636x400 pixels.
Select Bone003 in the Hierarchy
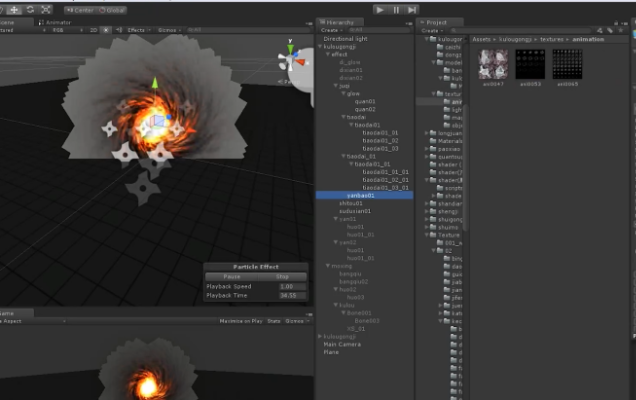367,321
